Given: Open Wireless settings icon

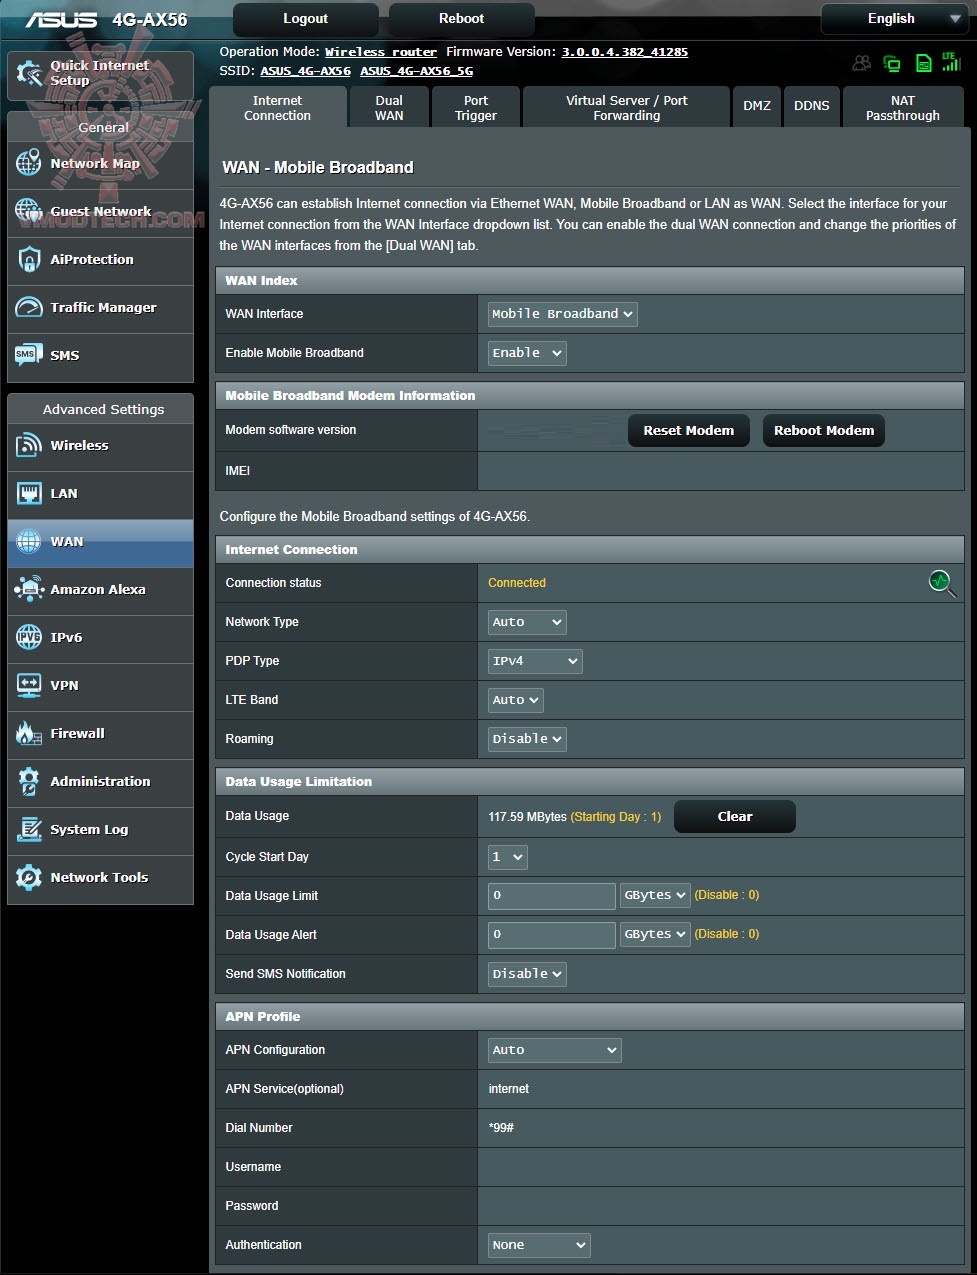Looking at the screenshot, I should coord(29,446).
